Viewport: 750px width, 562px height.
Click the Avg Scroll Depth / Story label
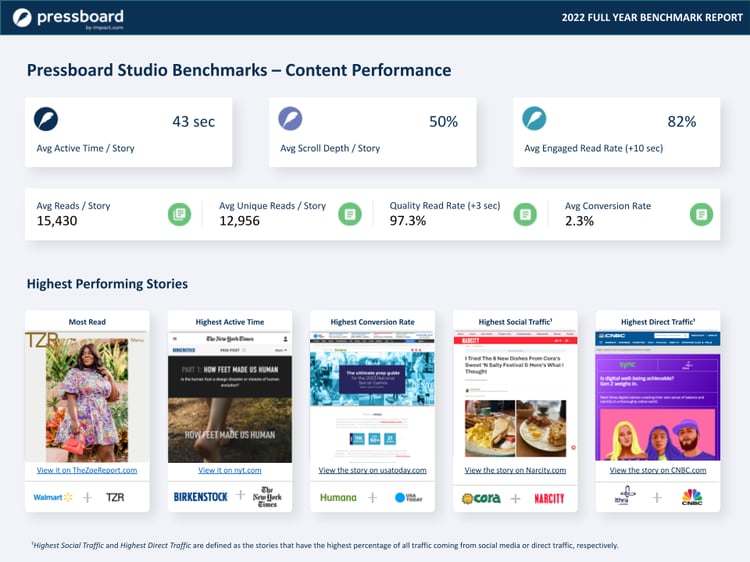pos(330,148)
